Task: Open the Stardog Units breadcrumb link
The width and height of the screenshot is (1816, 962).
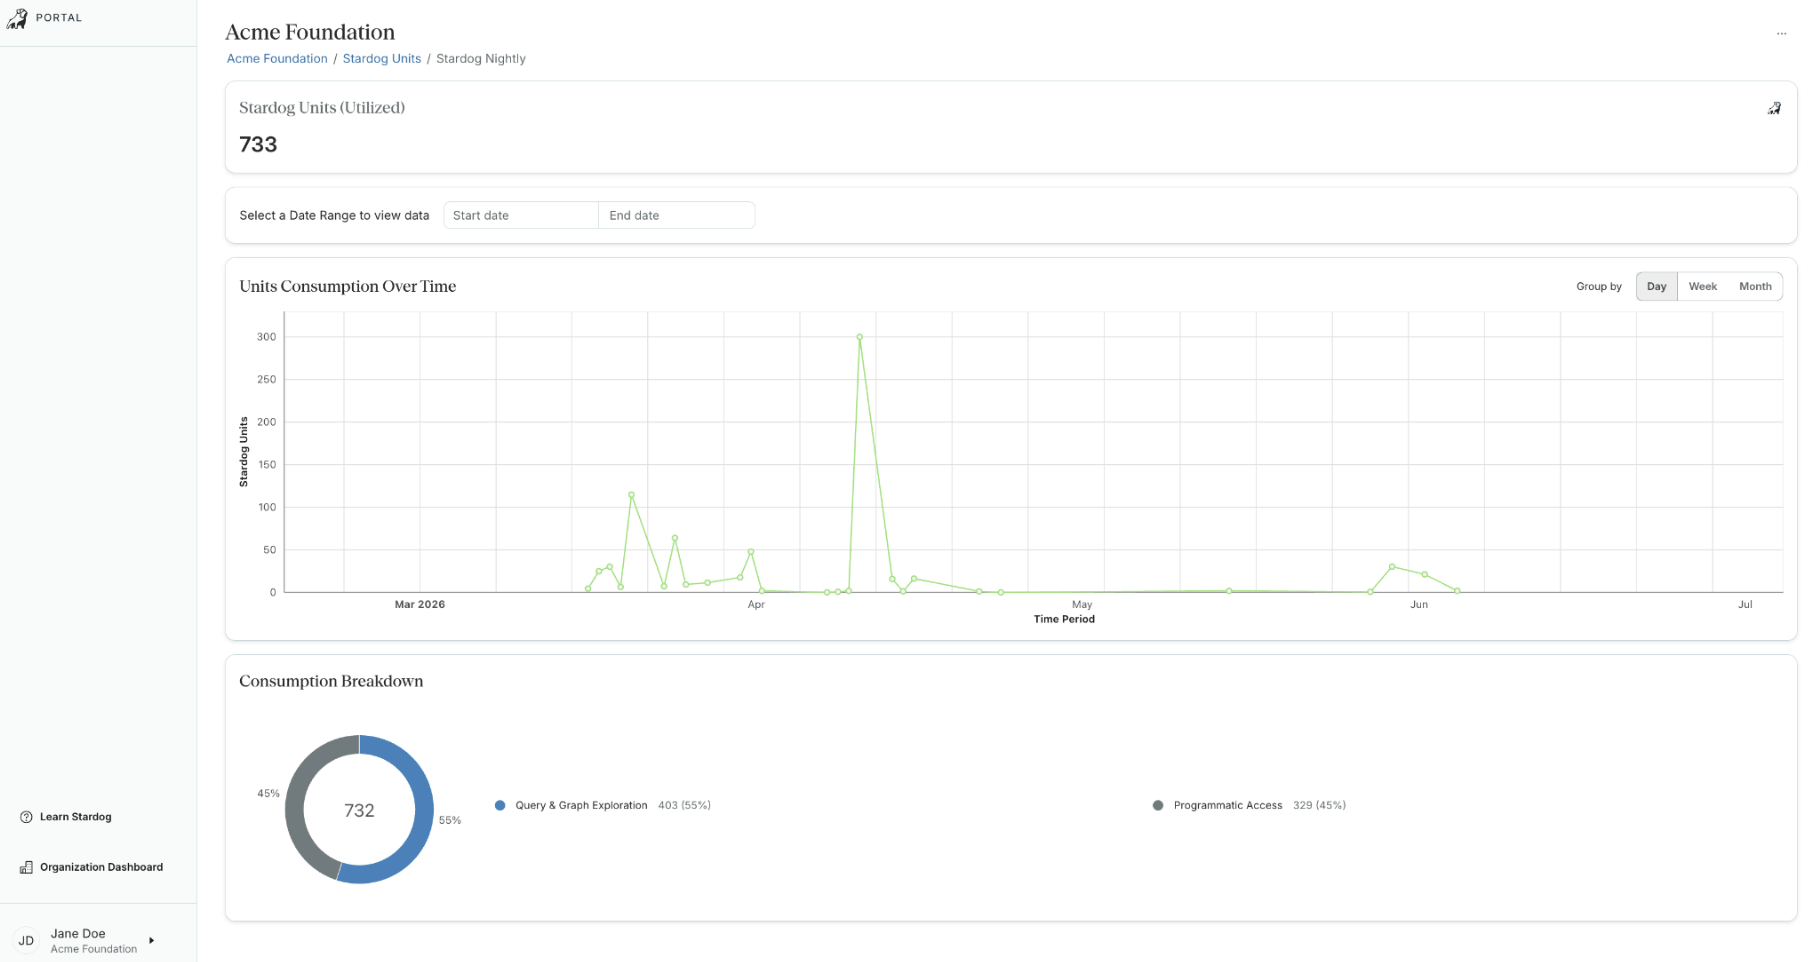Action: [382, 59]
